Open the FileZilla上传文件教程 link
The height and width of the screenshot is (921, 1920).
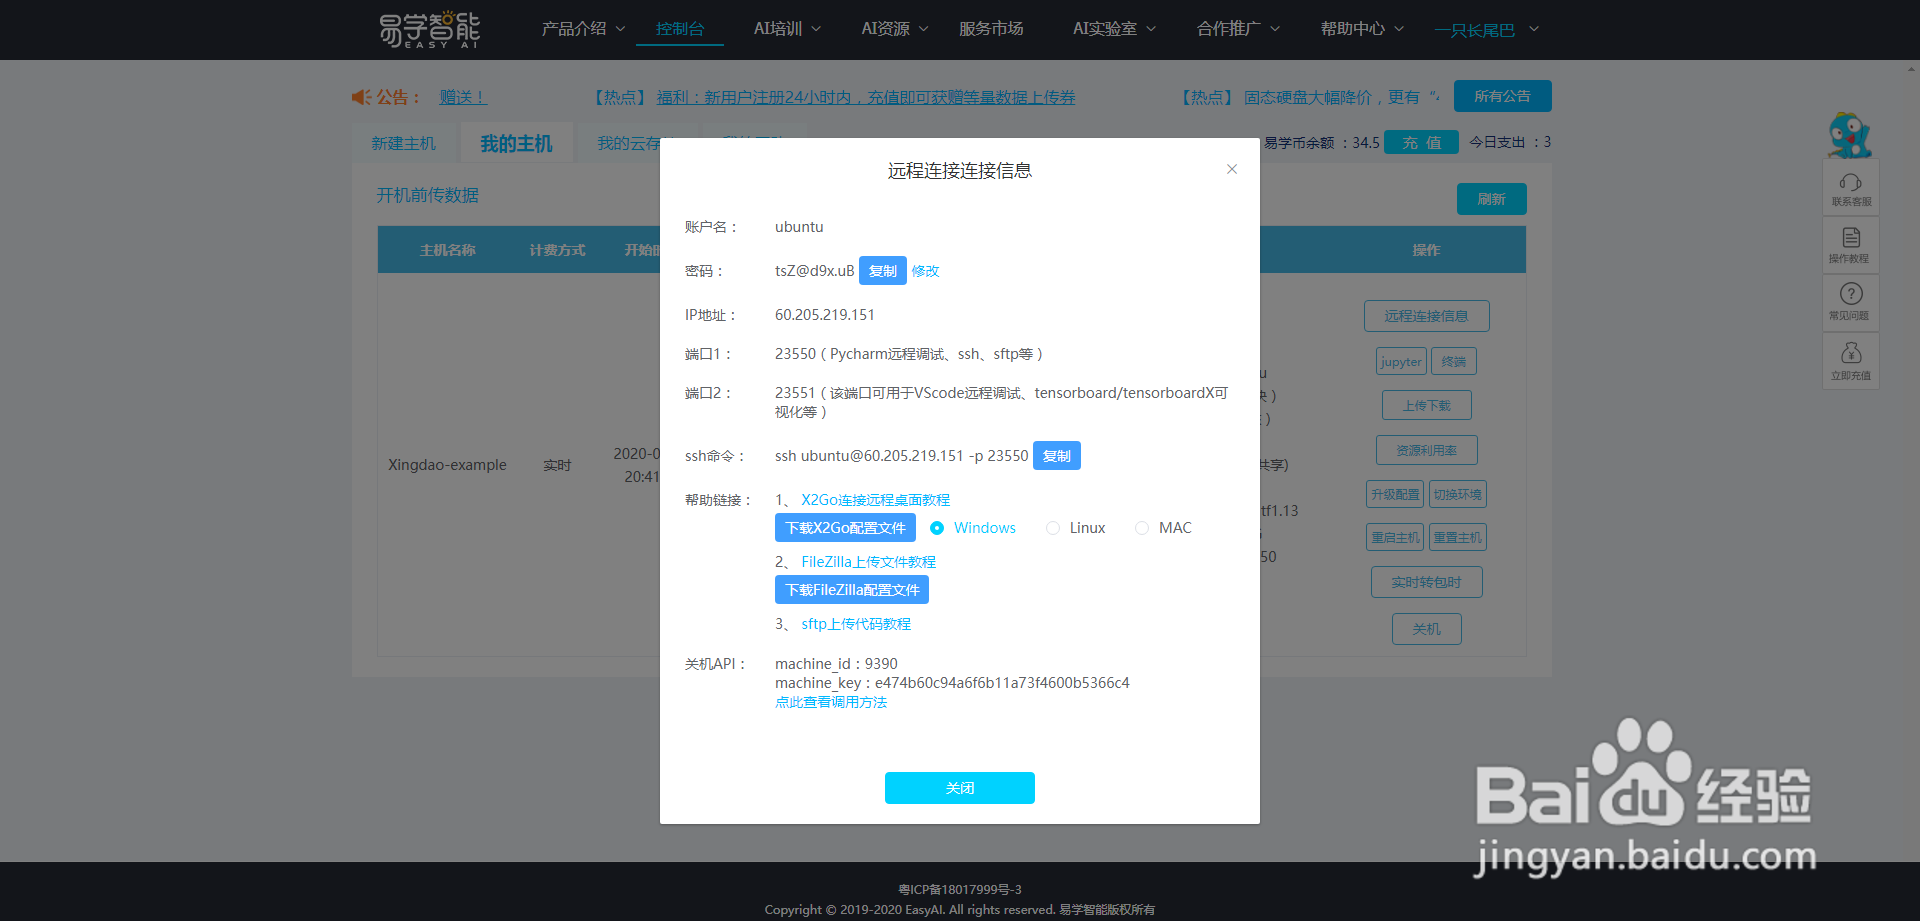pos(867,561)
